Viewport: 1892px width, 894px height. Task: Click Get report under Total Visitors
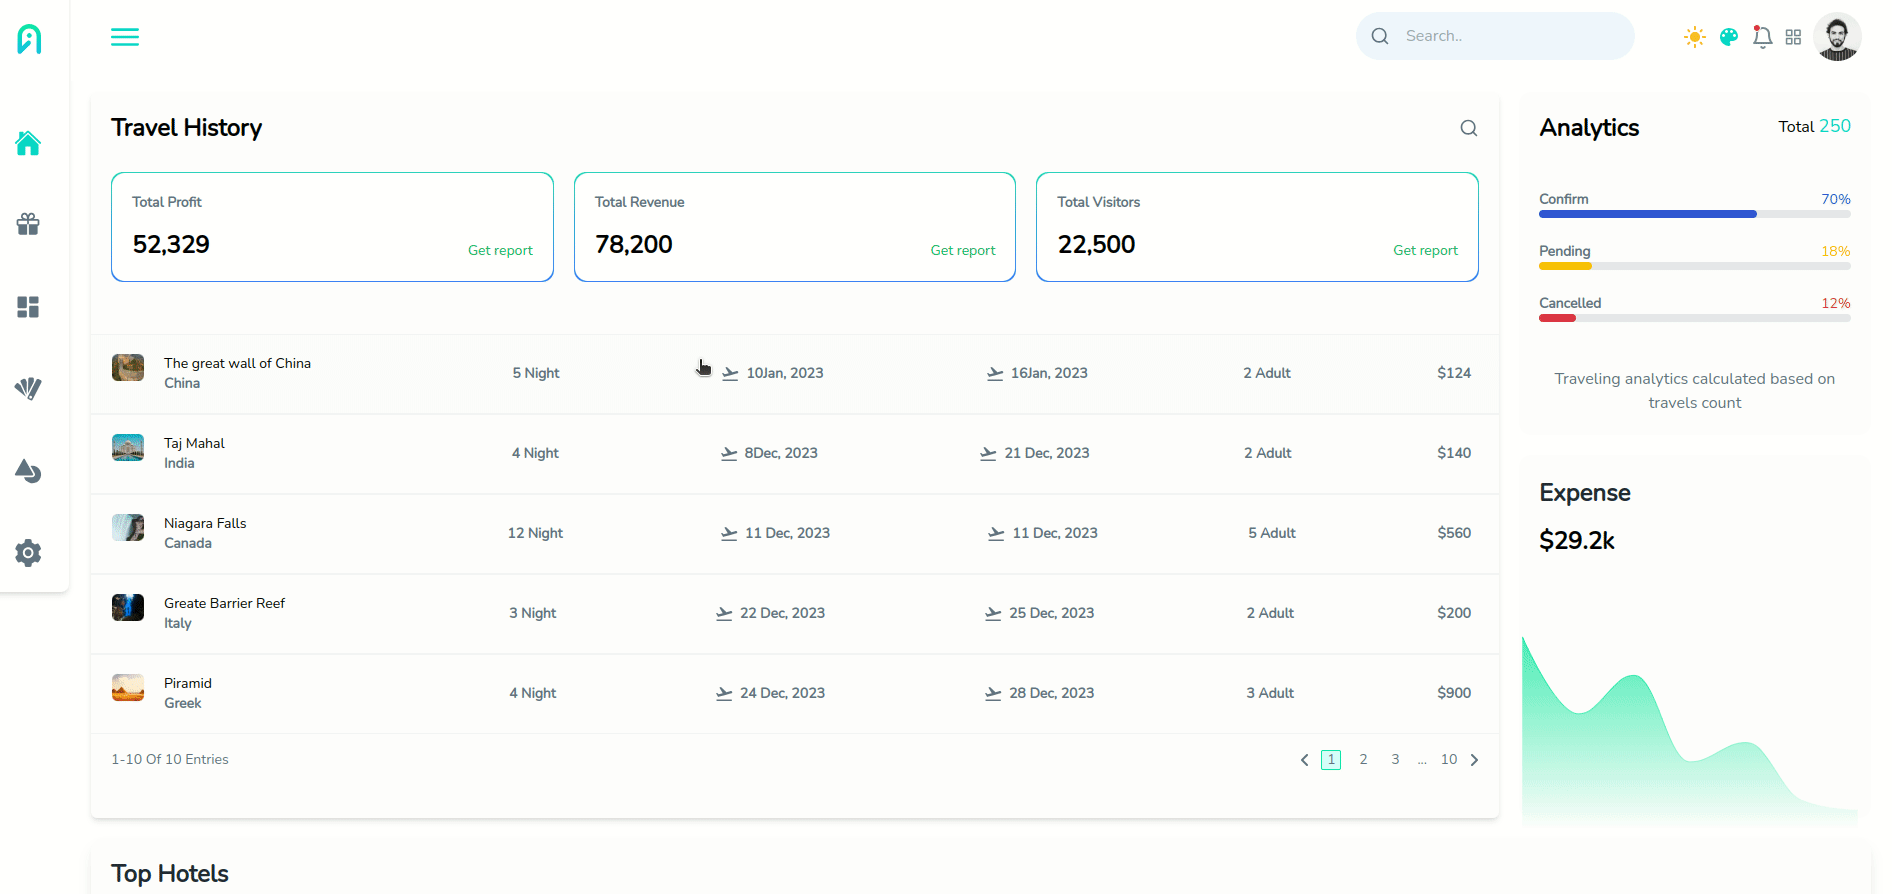tap(1425, 250)
